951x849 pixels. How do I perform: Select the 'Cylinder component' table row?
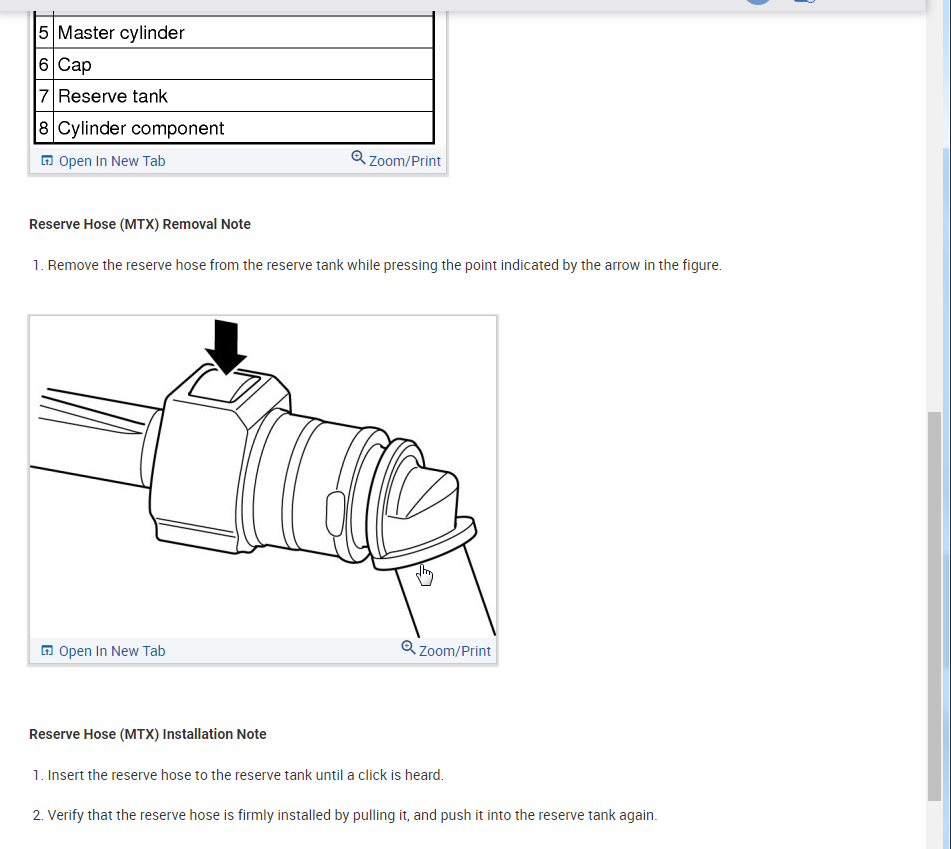[234, 128]
